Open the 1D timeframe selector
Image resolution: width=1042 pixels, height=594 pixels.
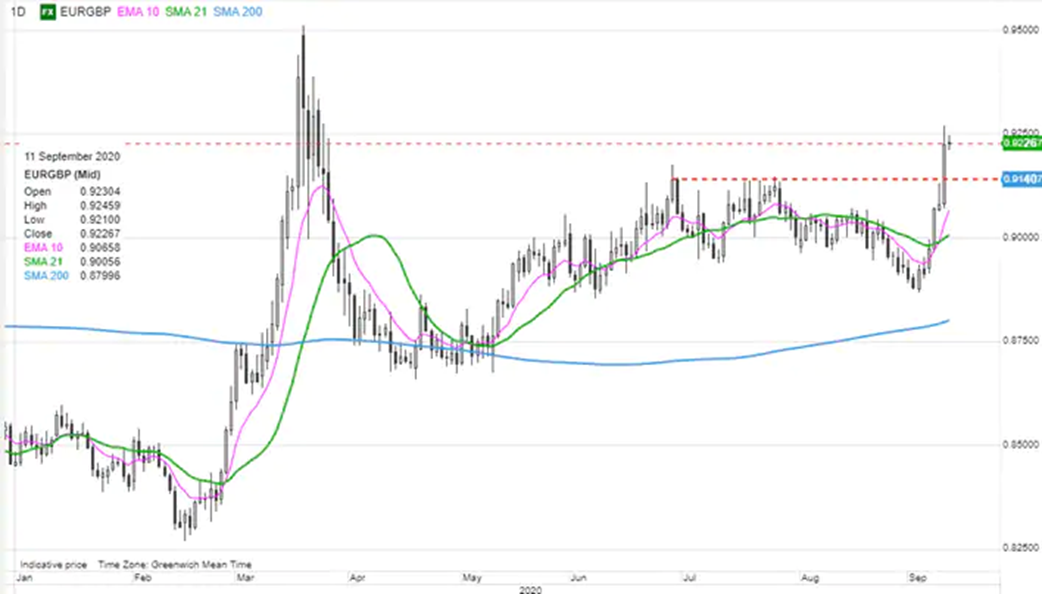[17, 13]
